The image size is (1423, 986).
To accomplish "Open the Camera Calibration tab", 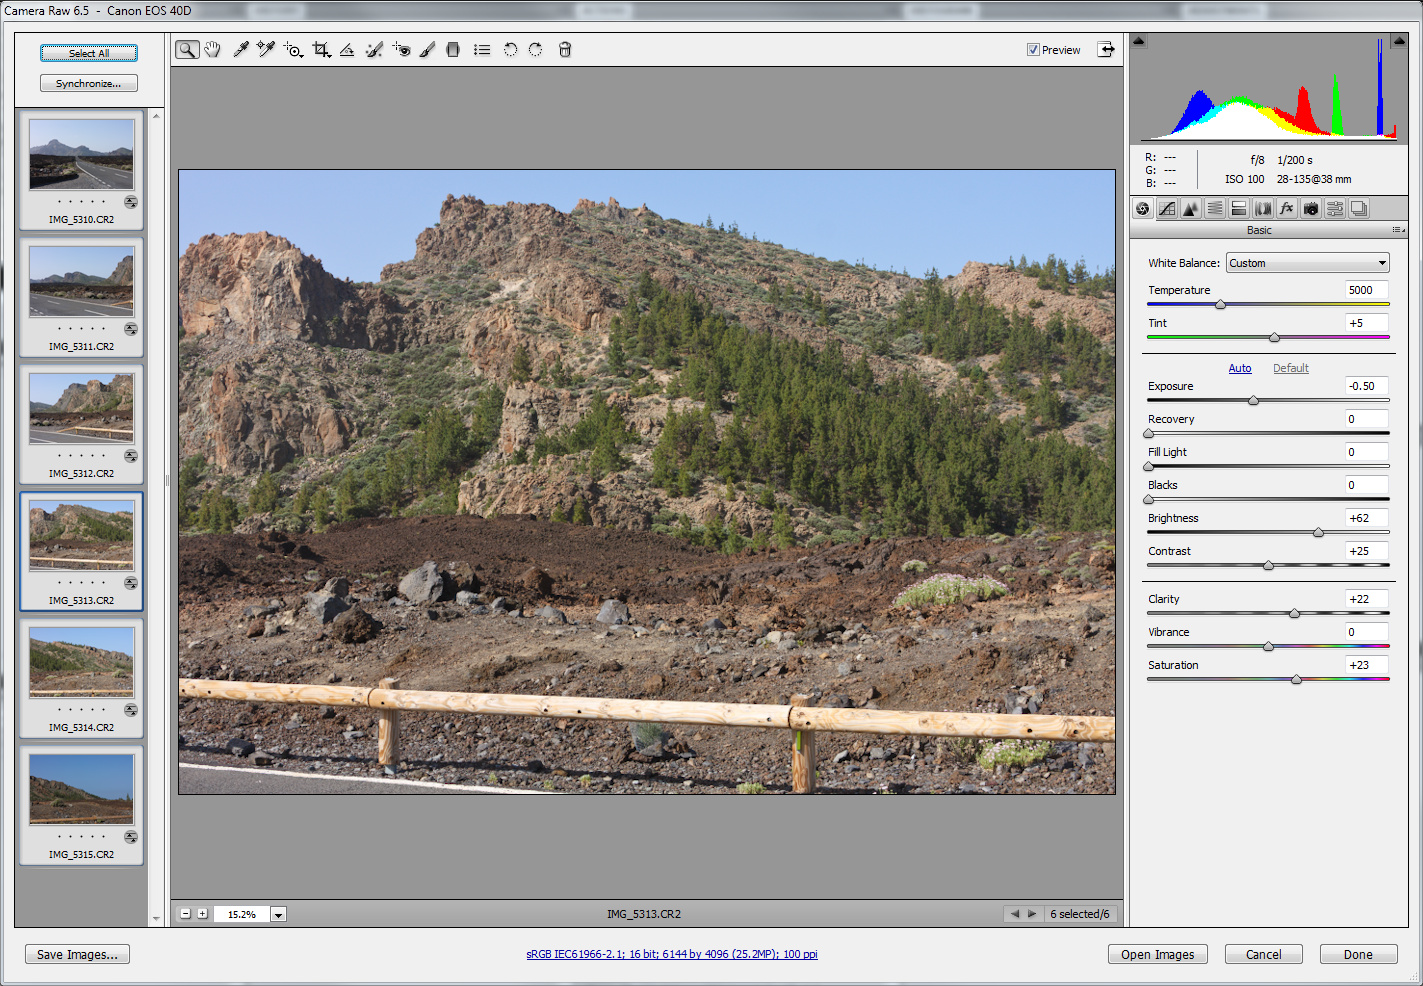I will (x=1311, y=209).
